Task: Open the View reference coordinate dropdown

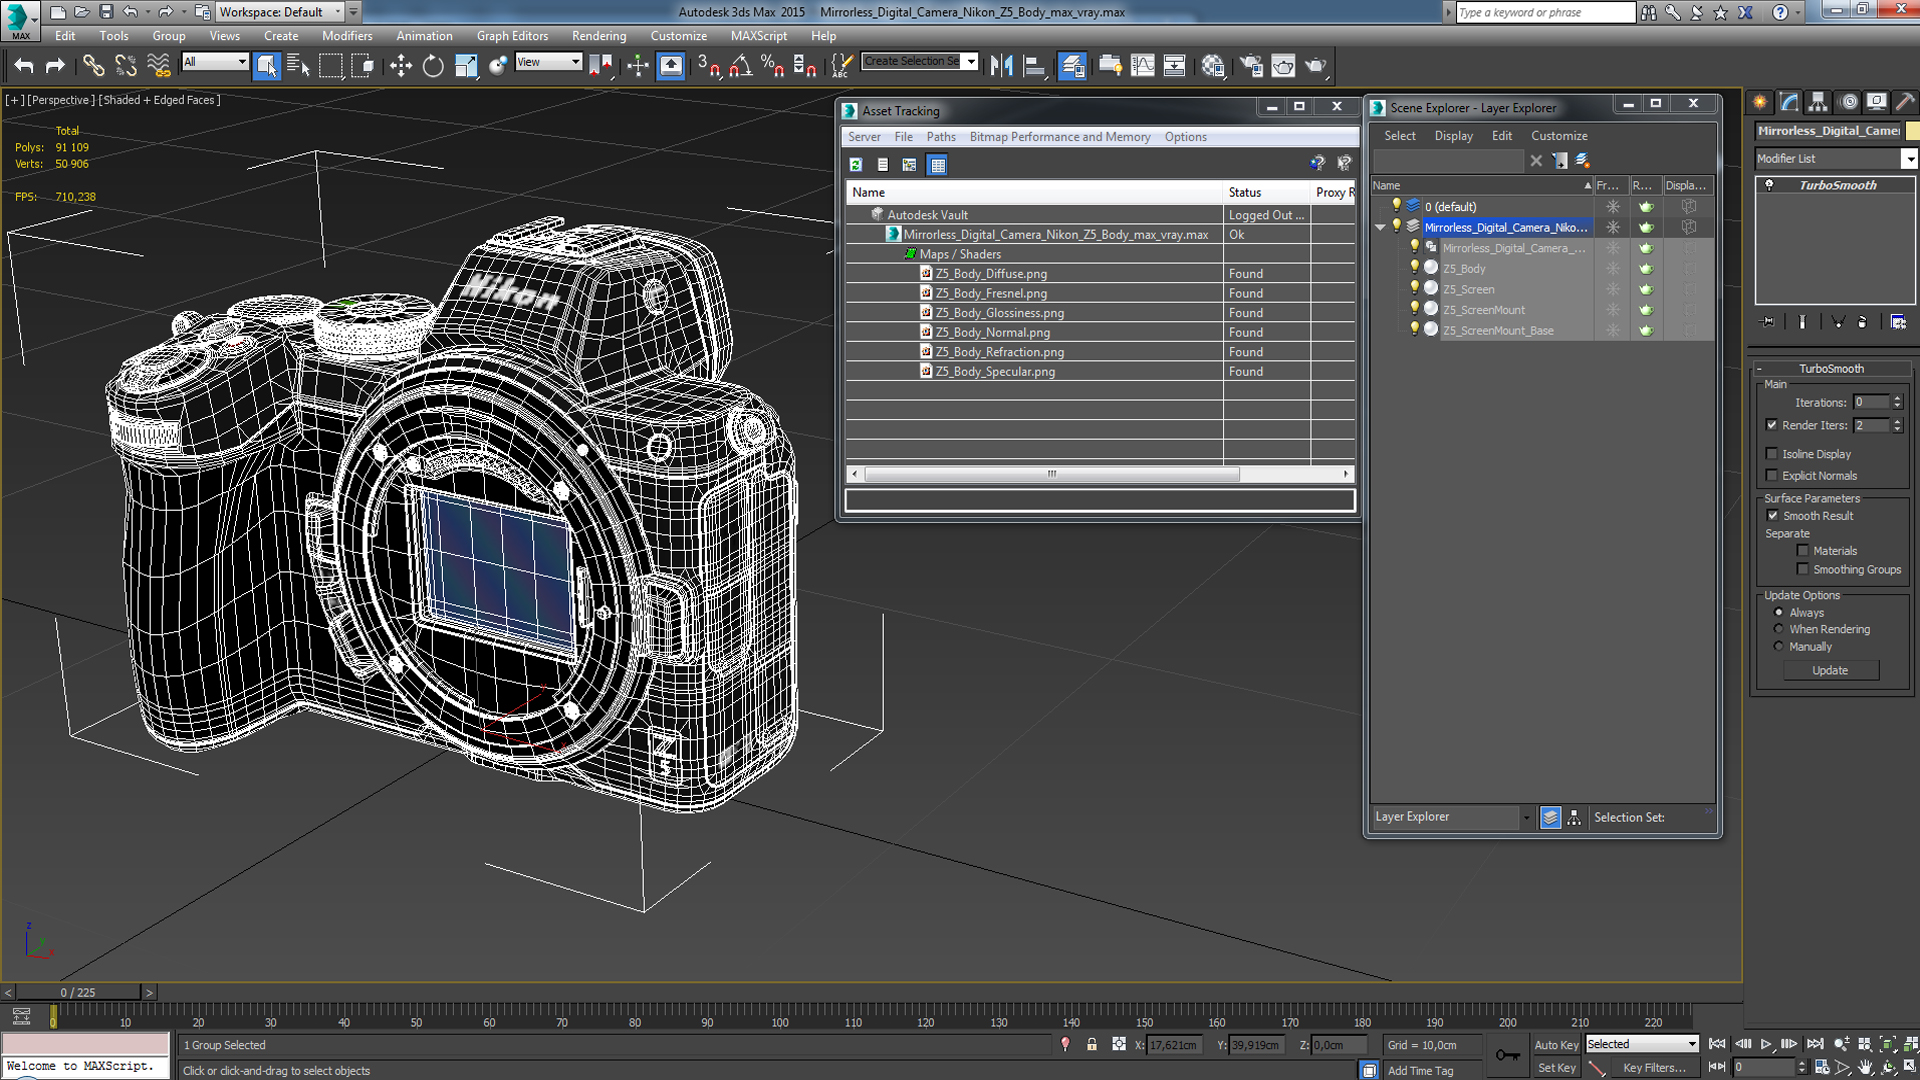Action: 548,62
